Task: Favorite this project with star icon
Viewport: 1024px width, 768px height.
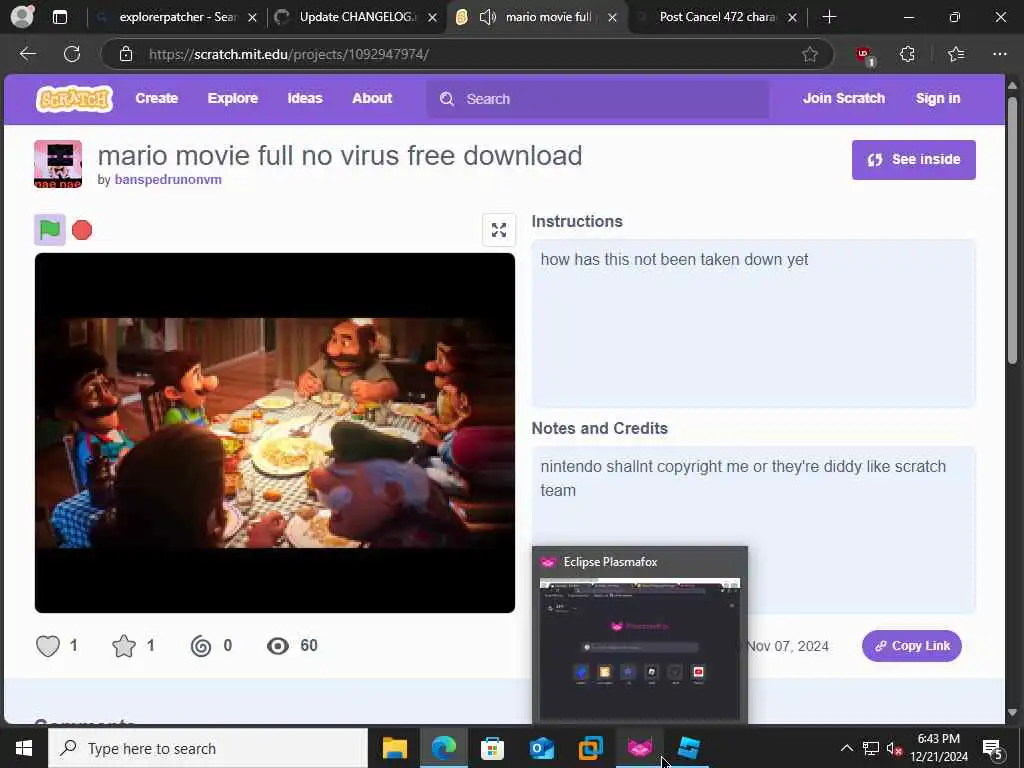Action: pos(124,646)
